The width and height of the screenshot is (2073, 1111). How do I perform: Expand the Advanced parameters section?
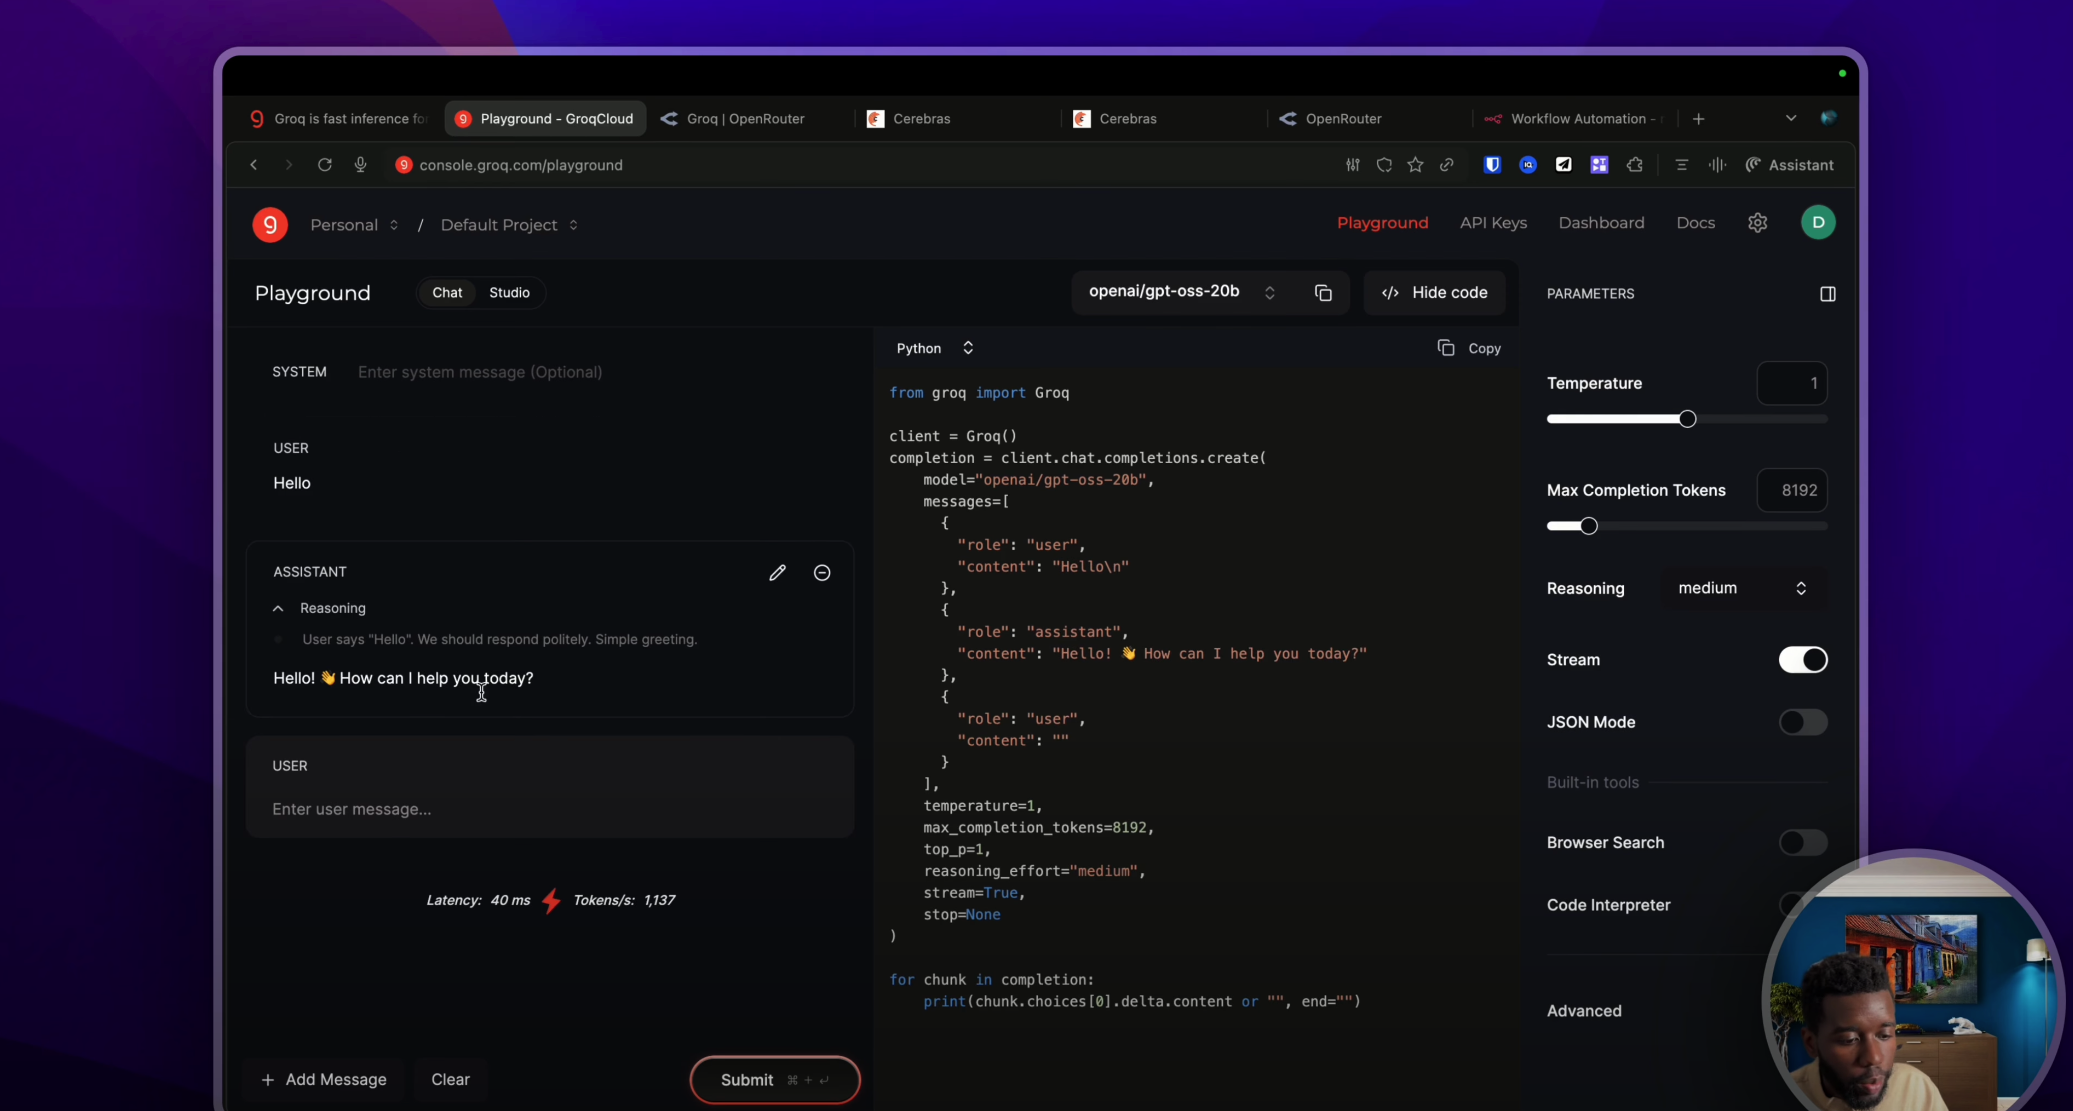tap(1584, 1011)
